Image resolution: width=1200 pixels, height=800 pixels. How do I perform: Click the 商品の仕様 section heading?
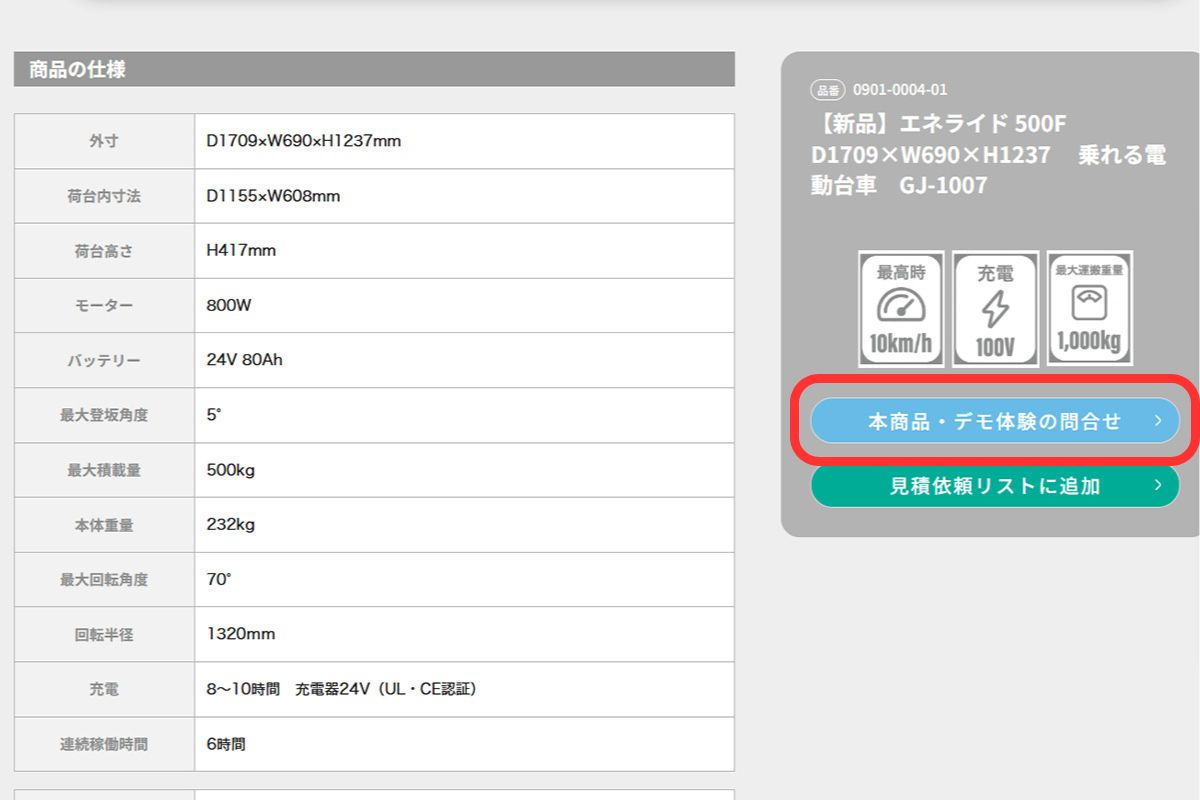(x=77, y=70)
